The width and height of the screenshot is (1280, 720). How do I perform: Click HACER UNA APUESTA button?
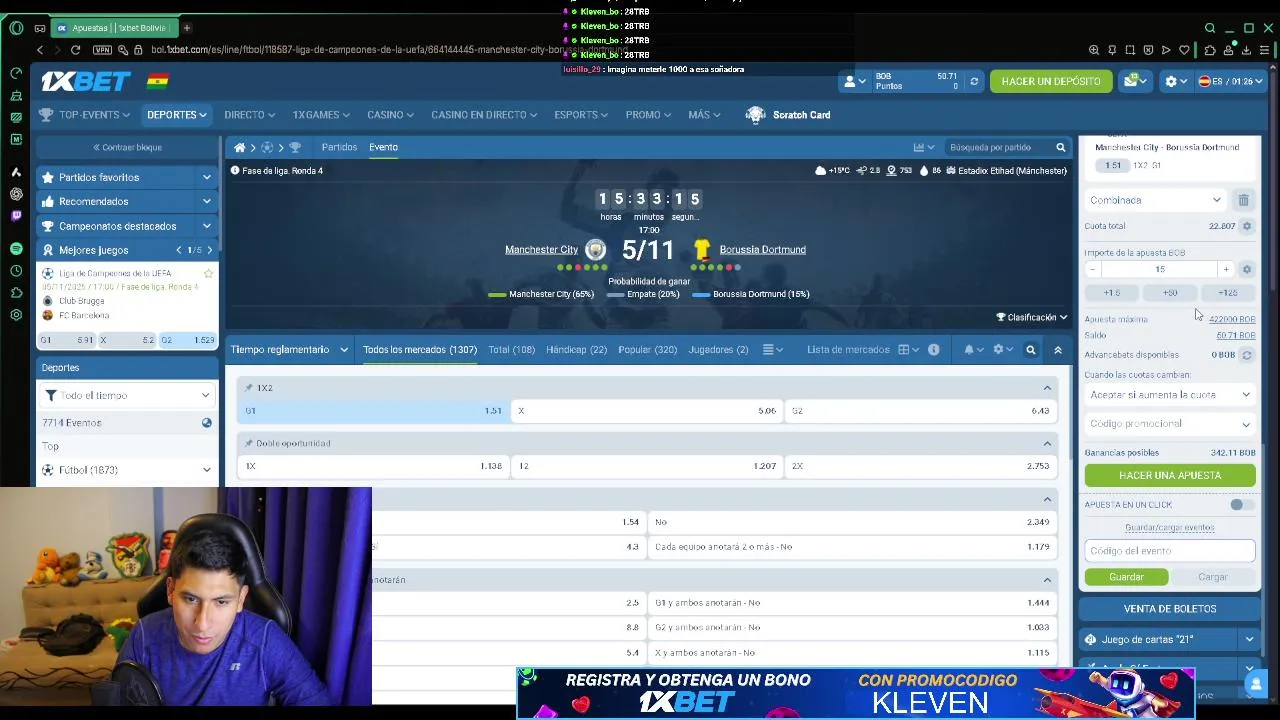(1170, 476)
